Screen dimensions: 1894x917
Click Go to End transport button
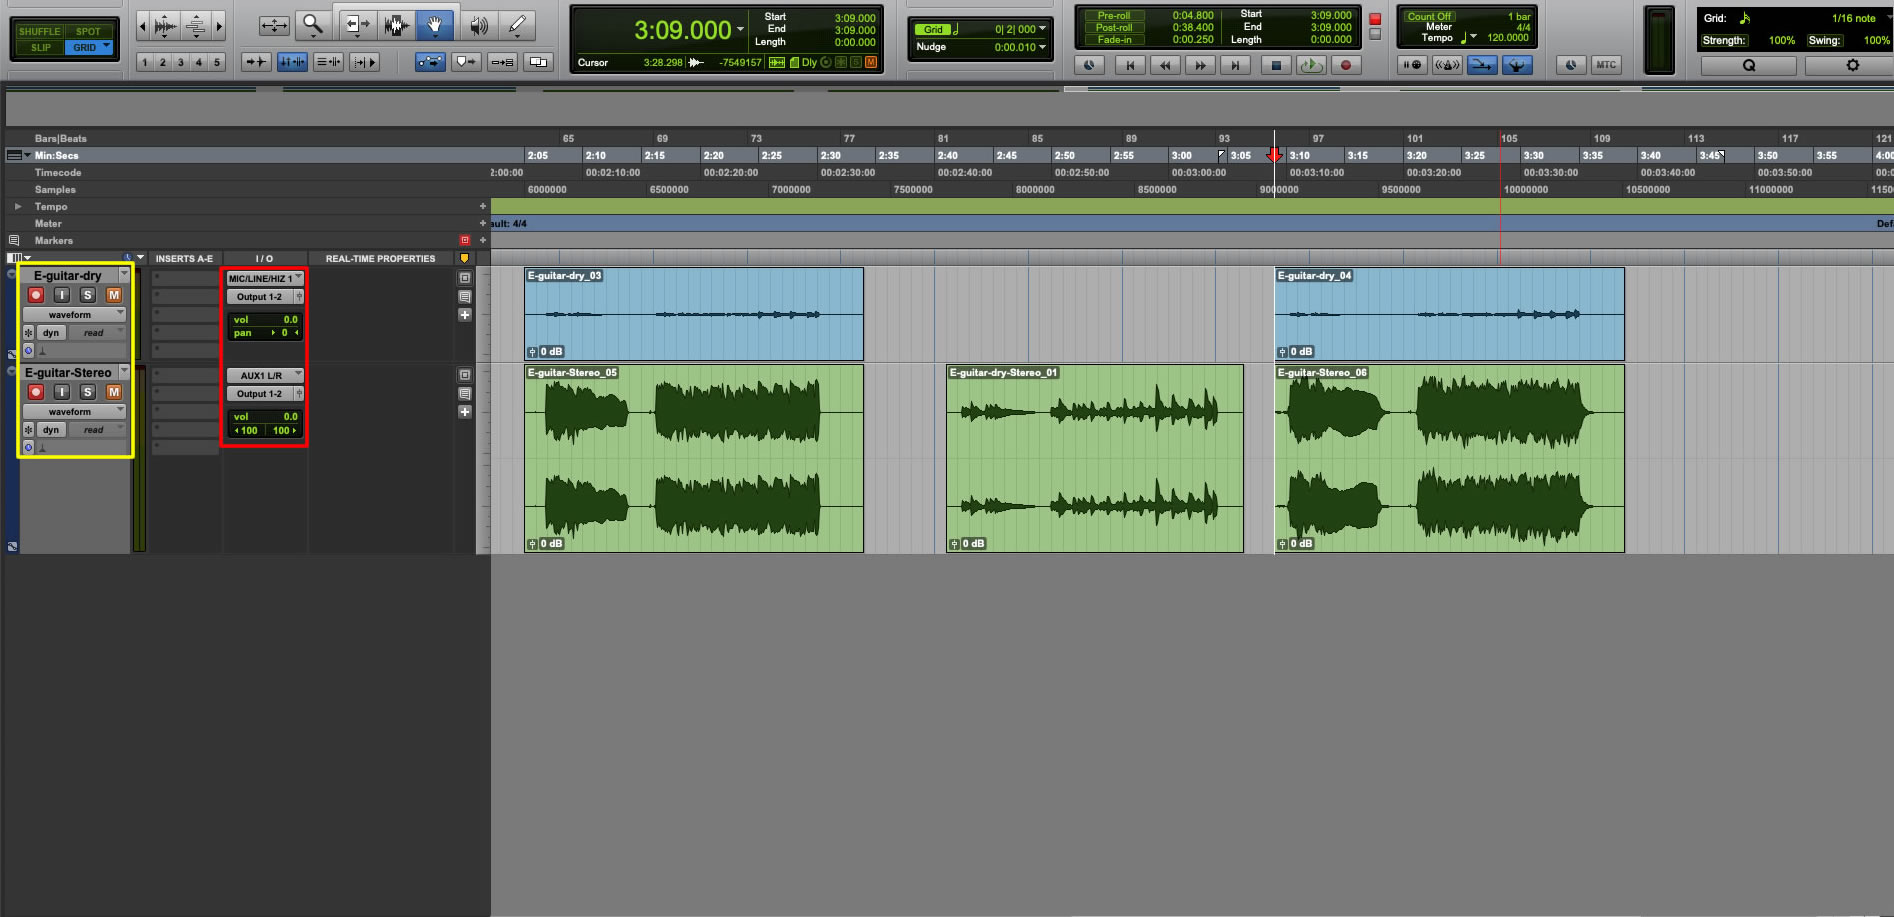pos(1235,65)
